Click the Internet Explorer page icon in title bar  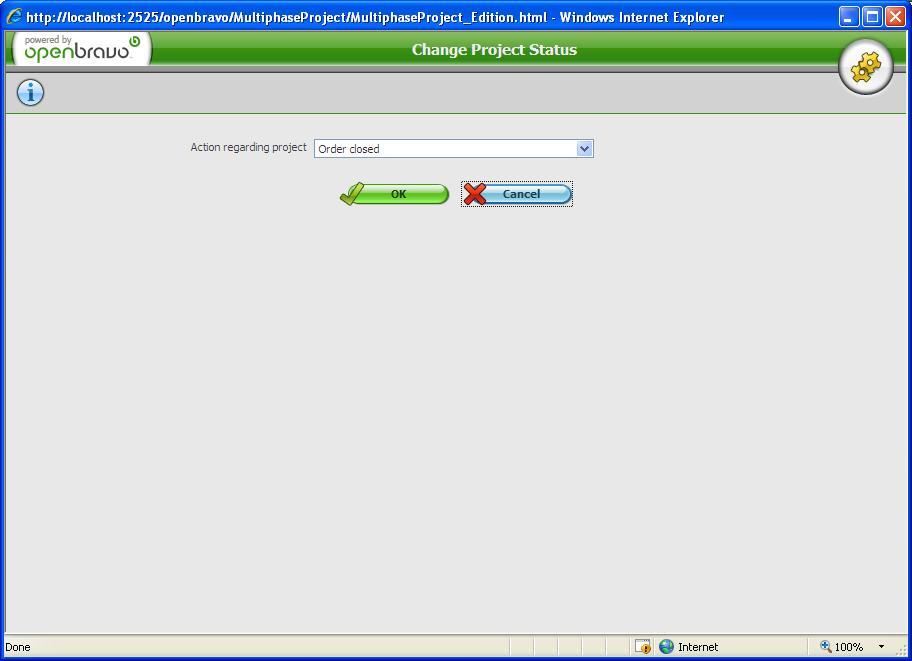pos(13,17)
